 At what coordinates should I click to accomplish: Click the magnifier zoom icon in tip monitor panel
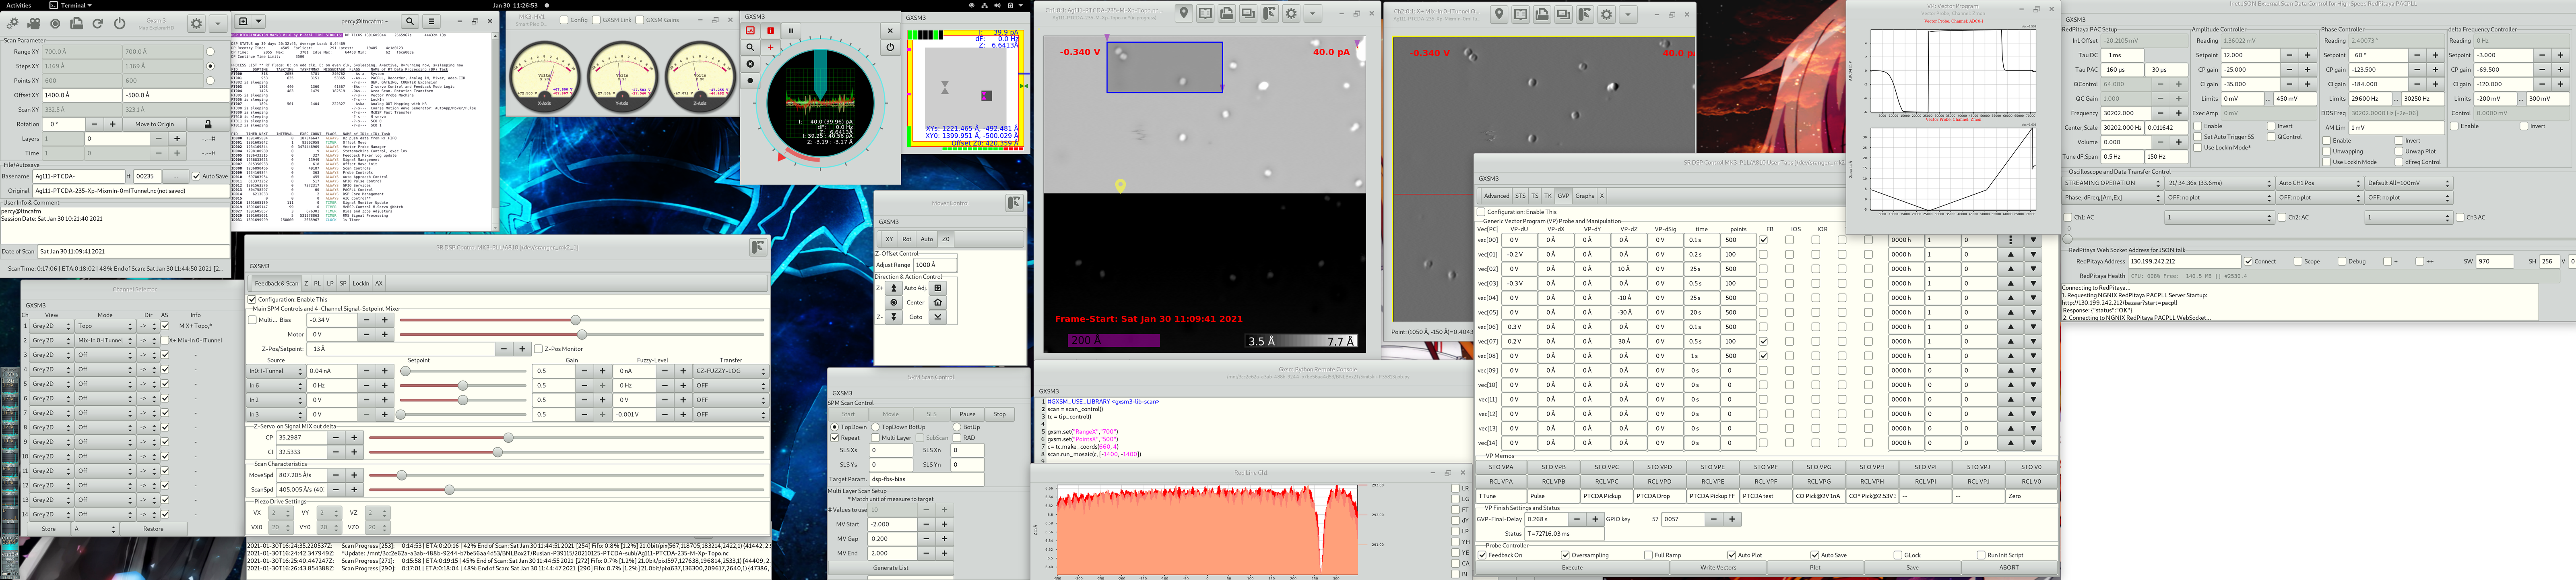point(750,47)
